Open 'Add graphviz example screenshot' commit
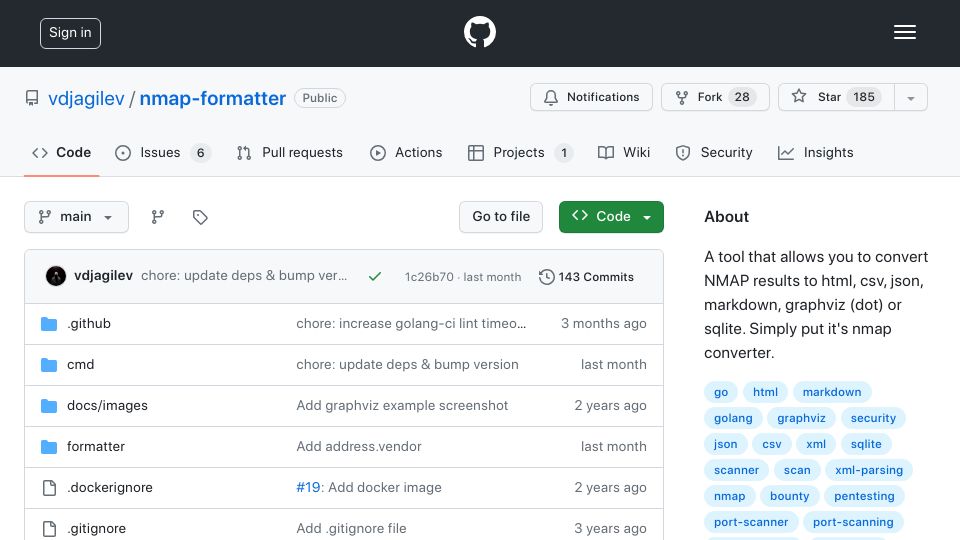Screen dimensions: 960x540 (402, 406)
